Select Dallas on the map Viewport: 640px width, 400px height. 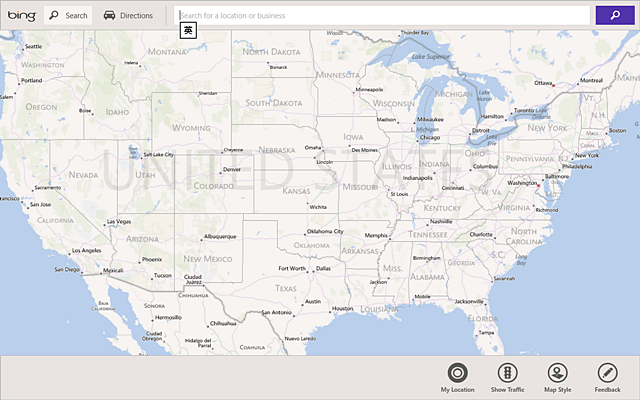tap(323, 269)
